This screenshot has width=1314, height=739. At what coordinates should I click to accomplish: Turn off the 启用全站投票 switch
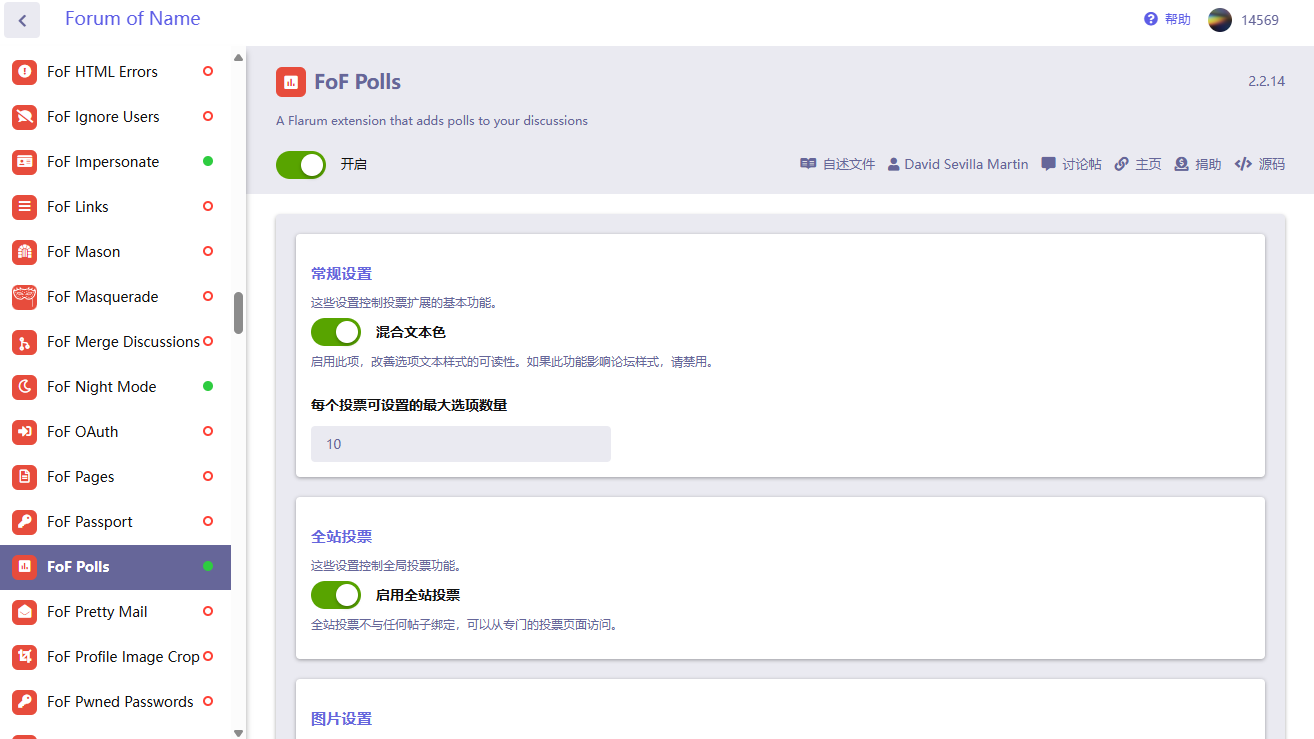[336, 595]
